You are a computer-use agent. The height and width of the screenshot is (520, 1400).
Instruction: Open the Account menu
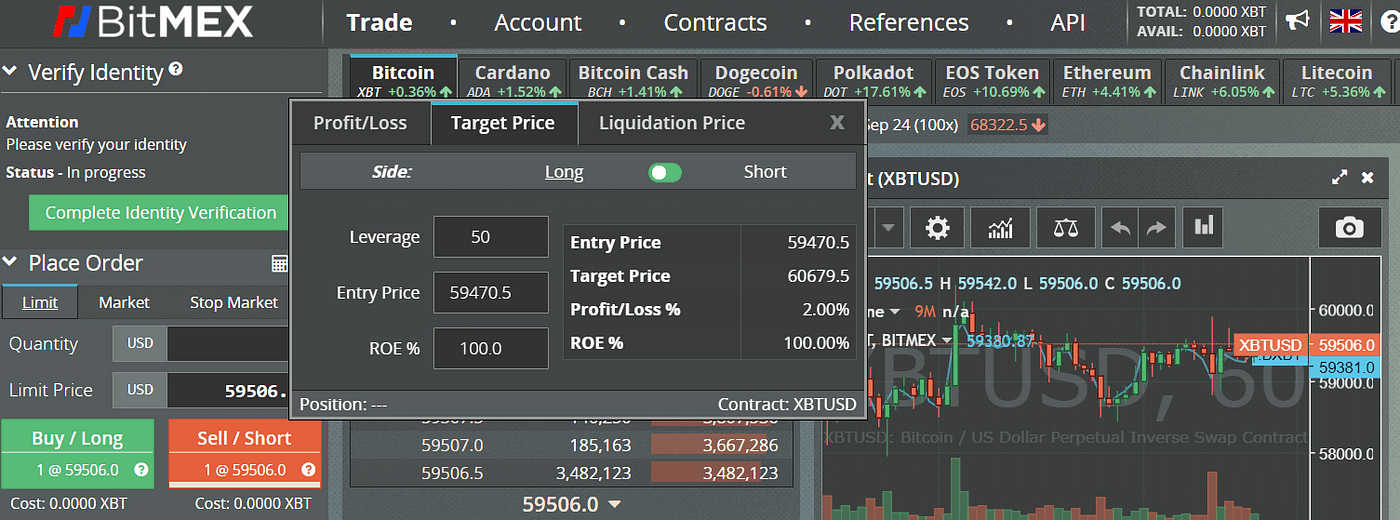[538, 22]
